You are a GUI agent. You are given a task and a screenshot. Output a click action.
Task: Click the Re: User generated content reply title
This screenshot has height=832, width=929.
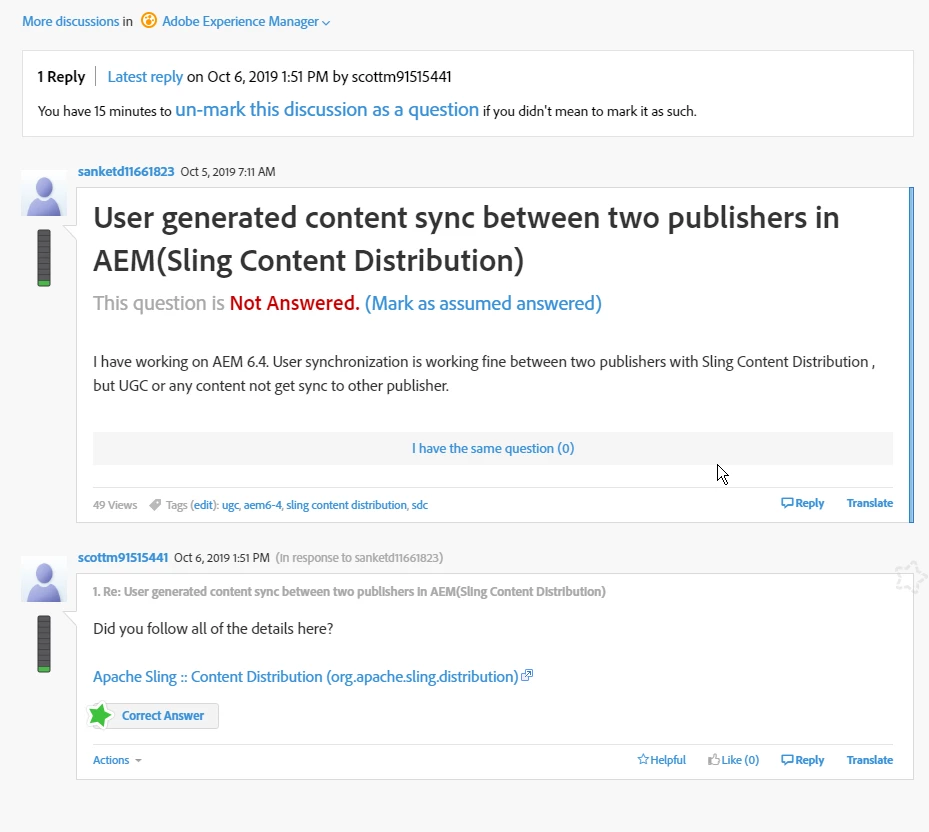349,591
